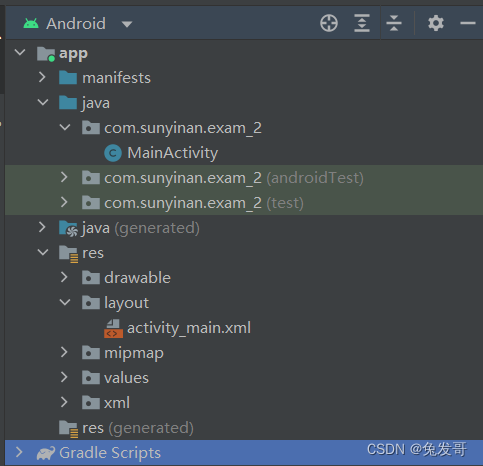Click the xml folder icon

91,403
